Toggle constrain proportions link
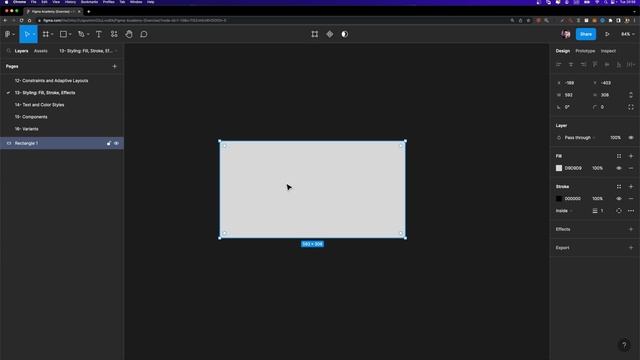The height and width of the screenshot is (360, 640). [x=631, y=95]
